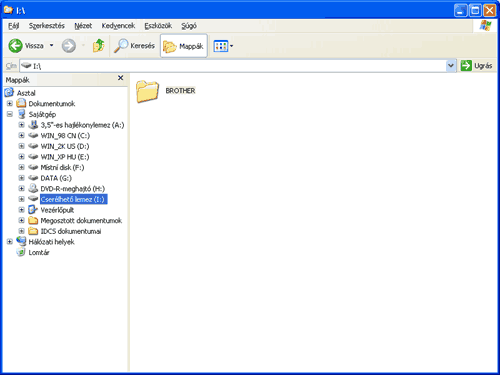The image size is (500, 375).
Task: Click DVD-R-meghajtó (H:) disc icon
Action: point(33,188)
